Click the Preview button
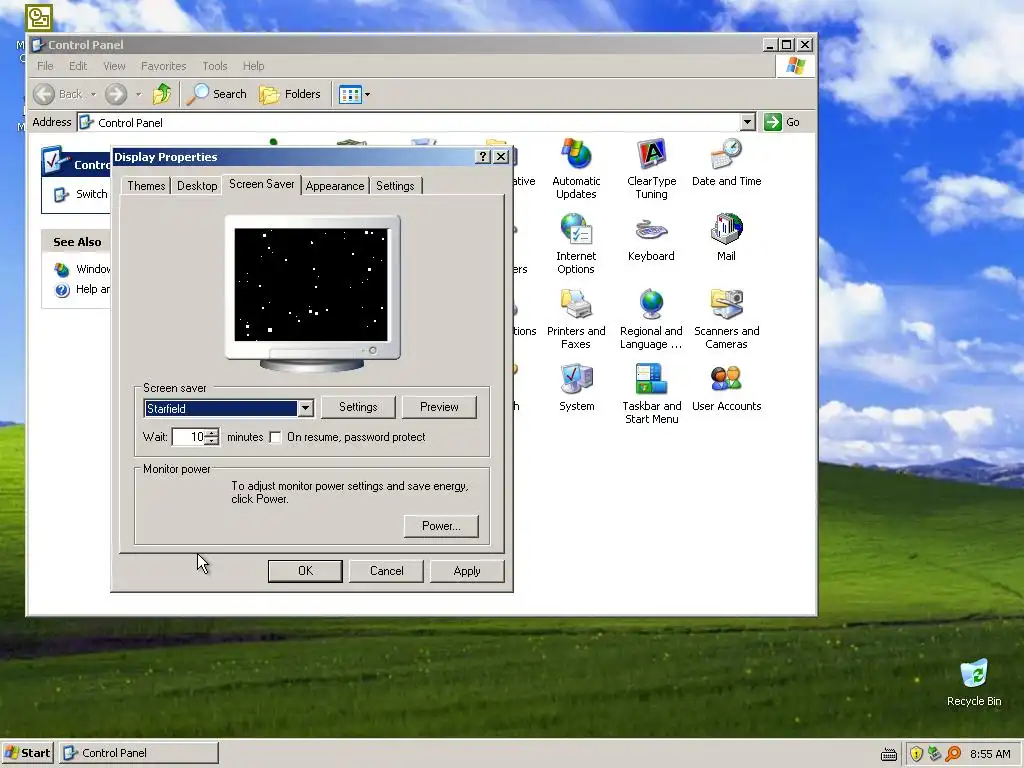The width and height of the screenshot is (1024, 768). tap(439, 407)
